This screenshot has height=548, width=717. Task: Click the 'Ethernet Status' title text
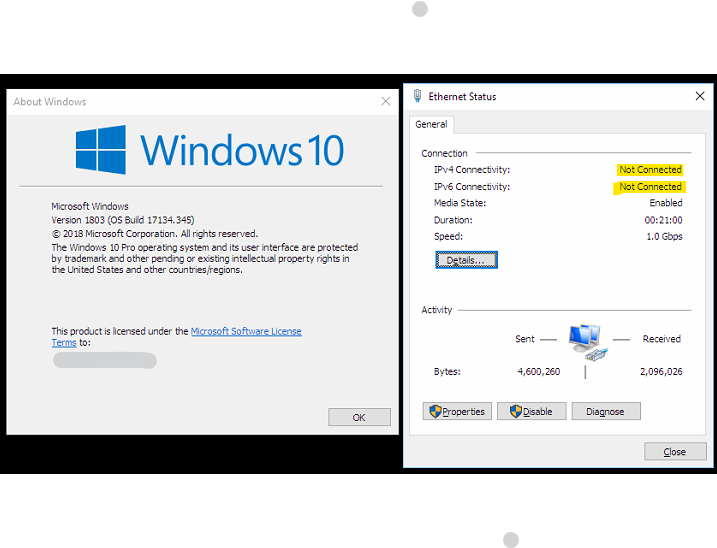[462, 97]
